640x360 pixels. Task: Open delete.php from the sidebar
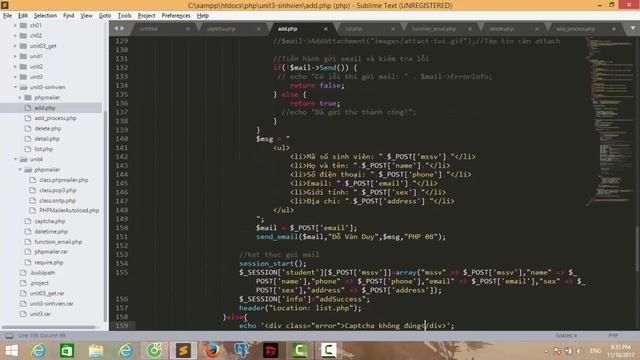tap(47, 128)
